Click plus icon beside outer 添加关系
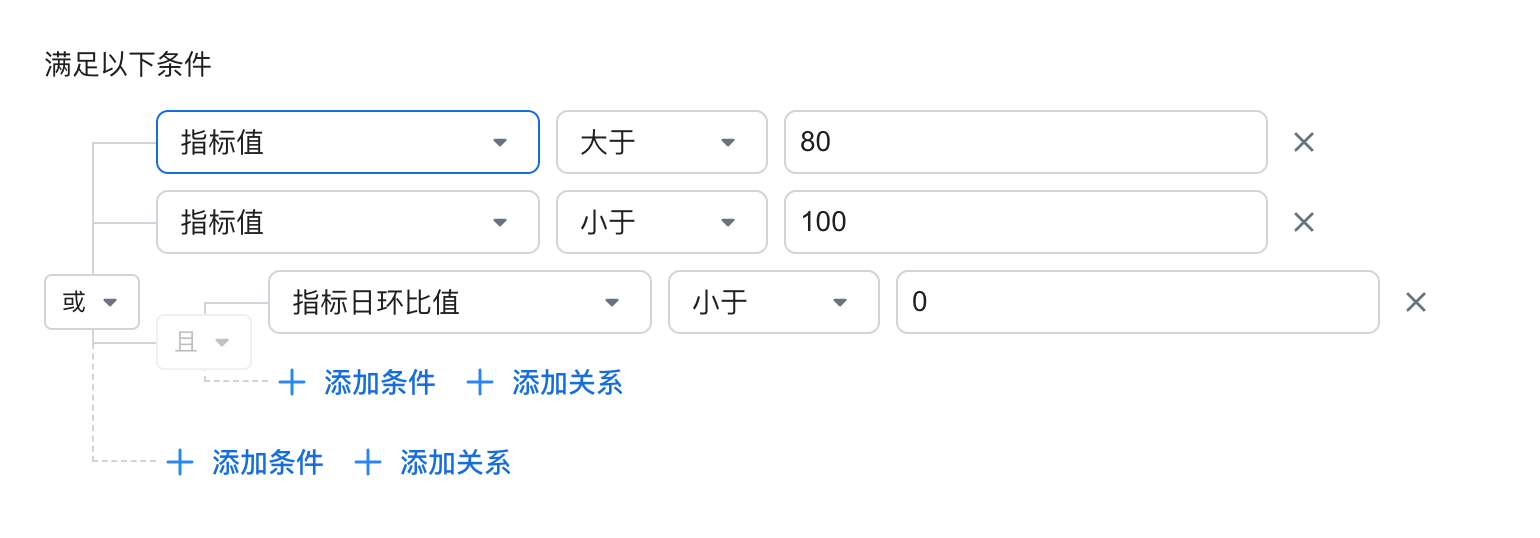 click(368, 462)
